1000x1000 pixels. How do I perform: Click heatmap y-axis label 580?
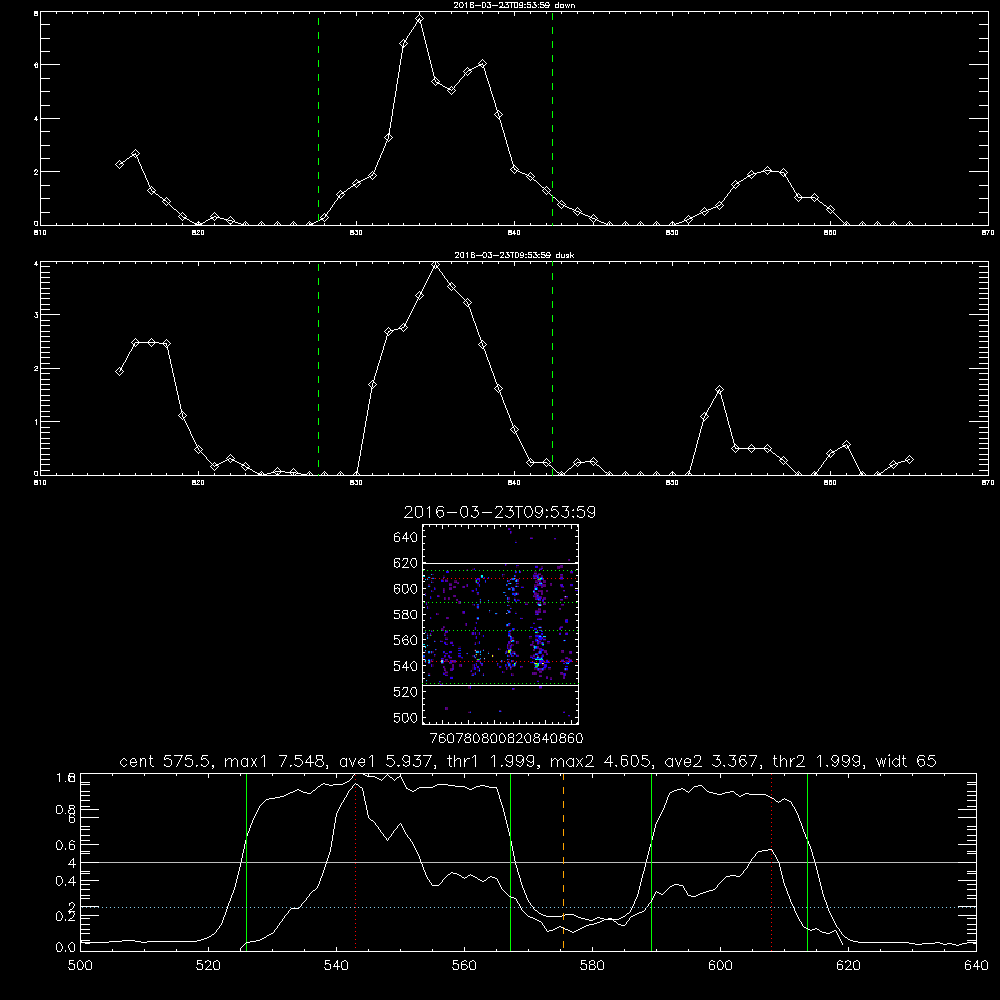pyautogui.click(x=406, y=615)
